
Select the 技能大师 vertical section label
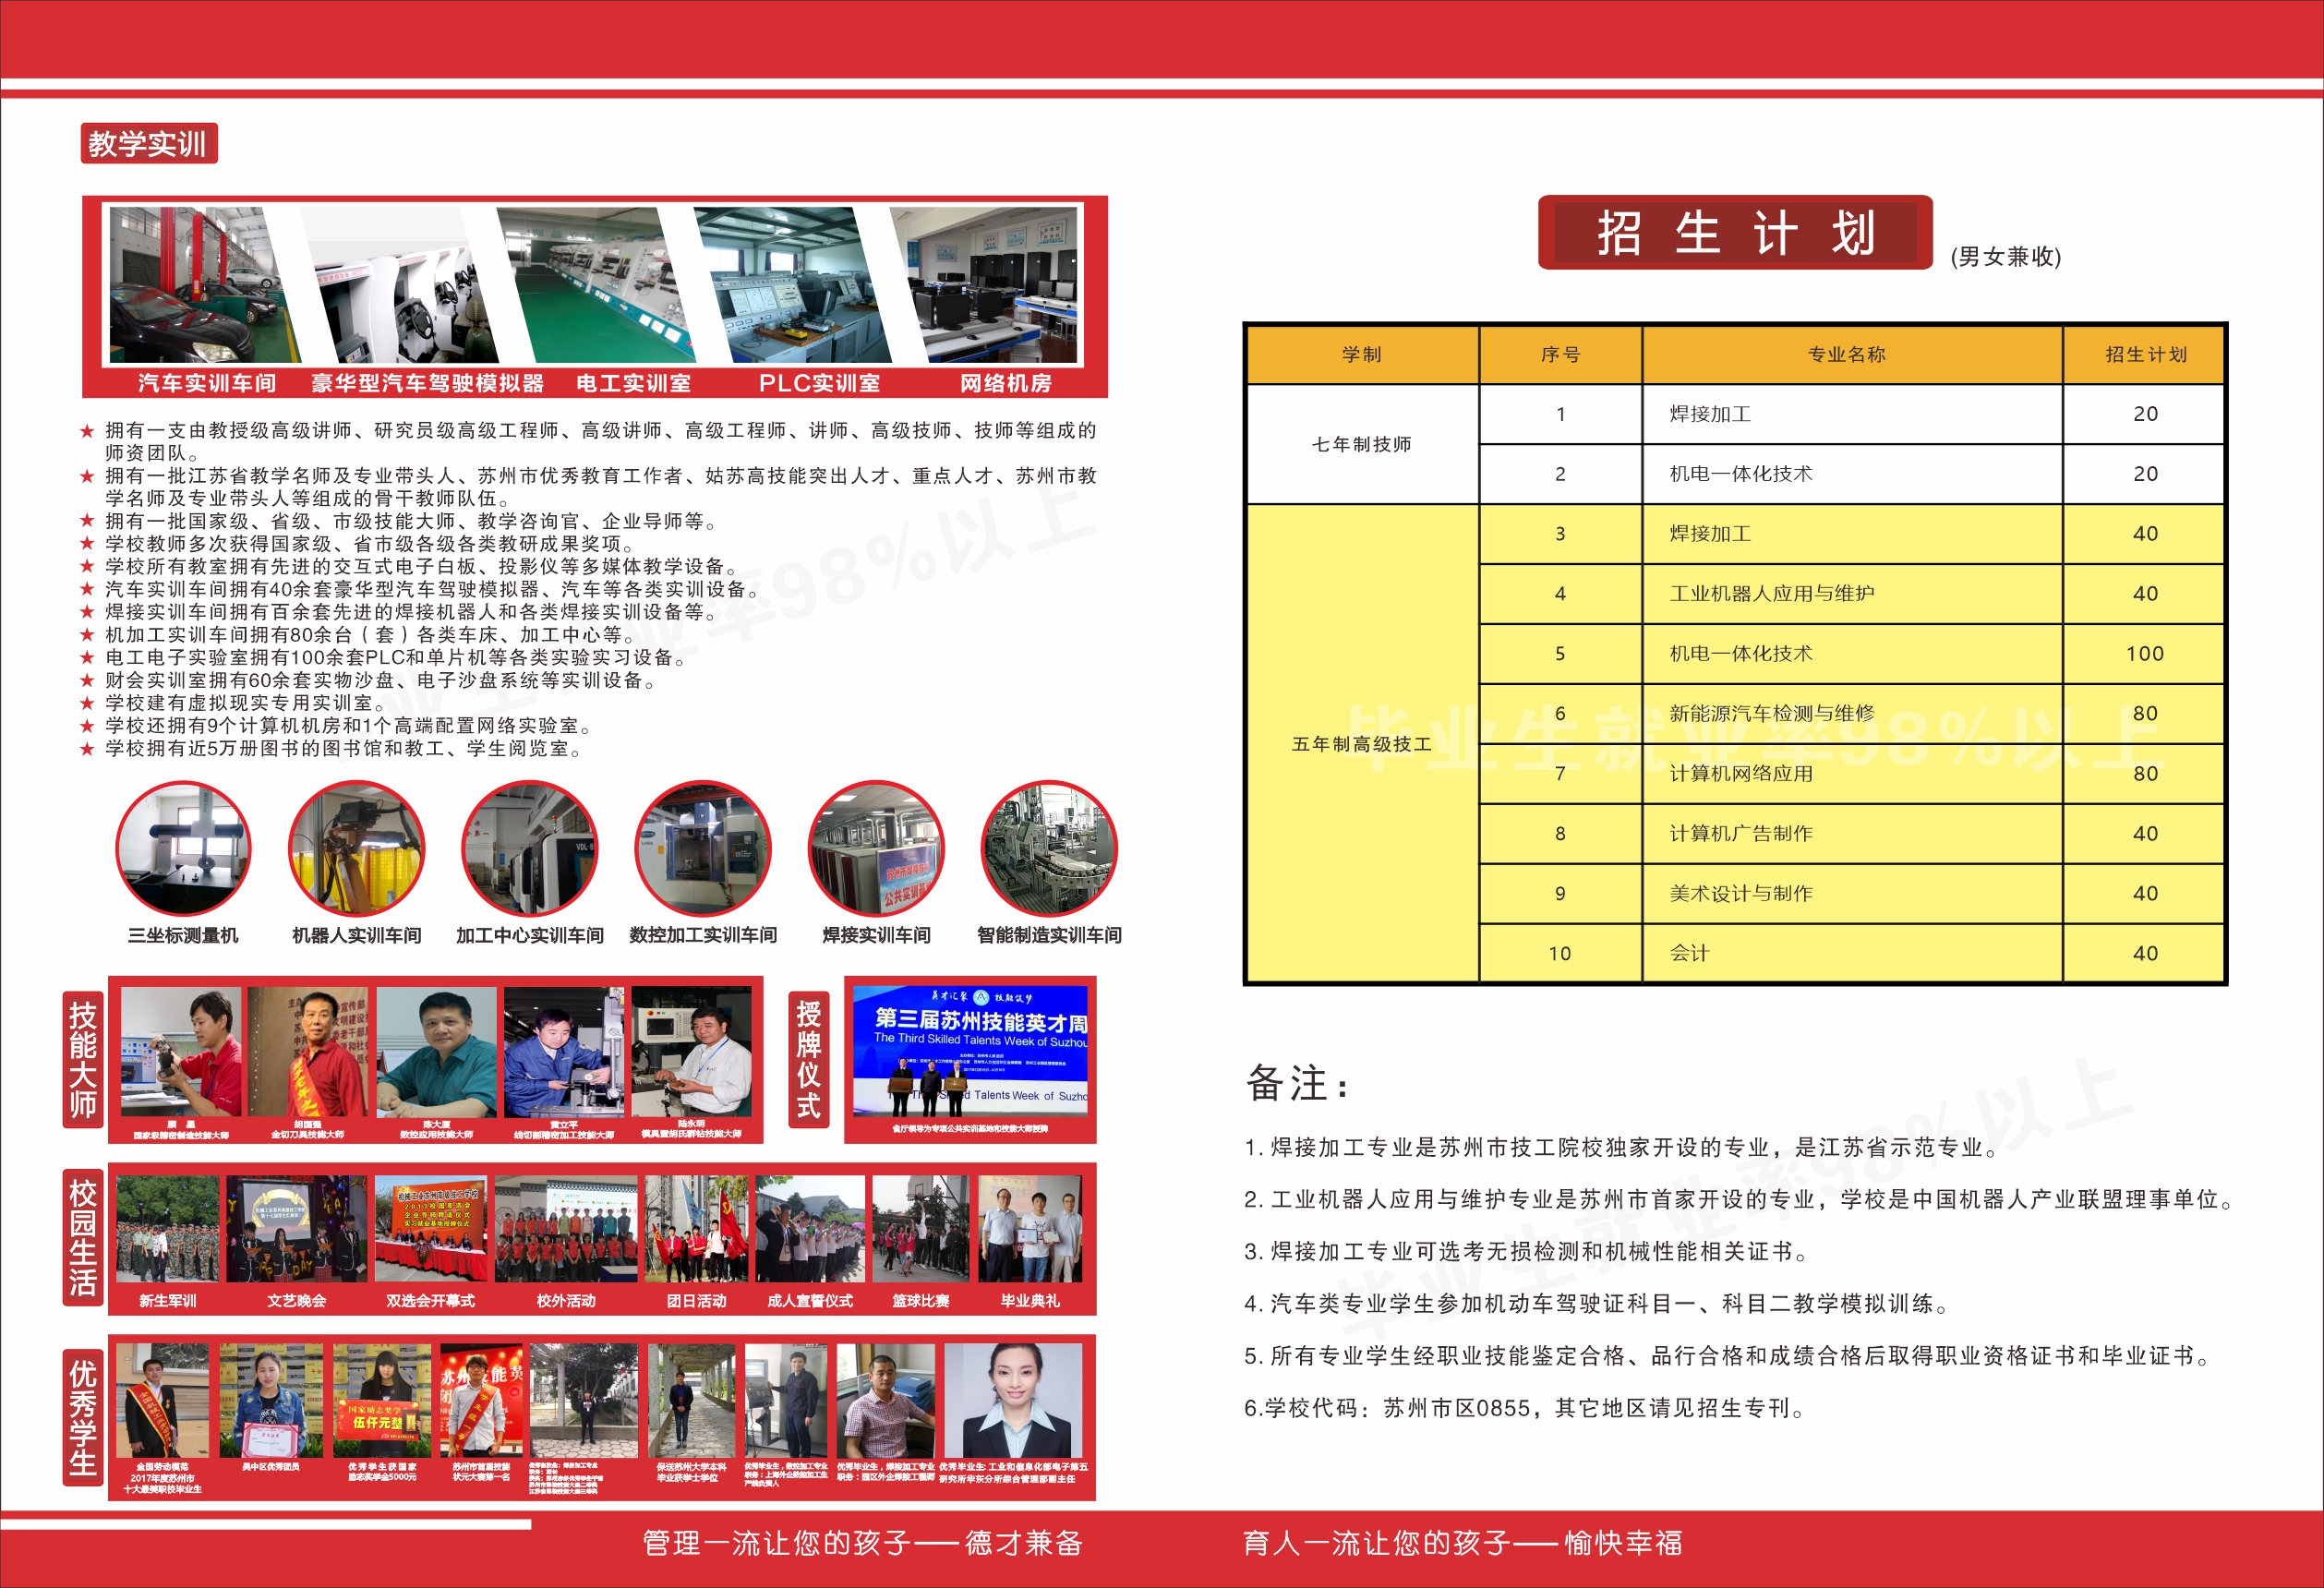pyautogui.click(x=83, y=1060)
